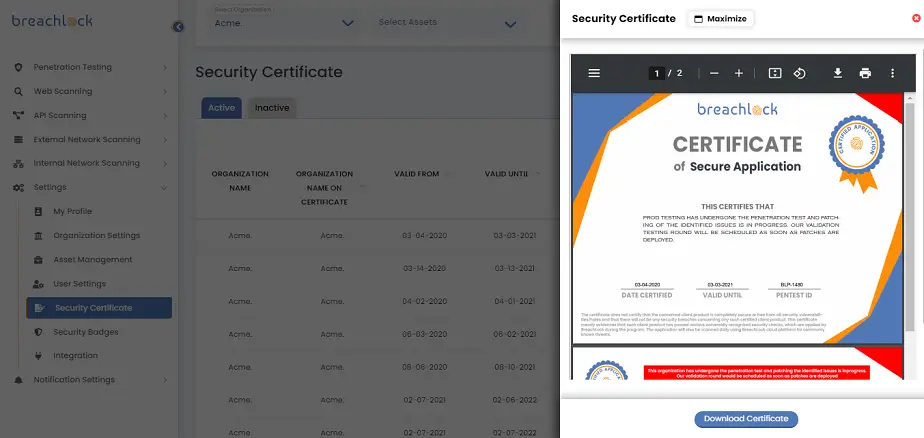Click the 06-02-2021 valid until cell
The width and height of the screenshot is (924, 438).
(514, 334)
